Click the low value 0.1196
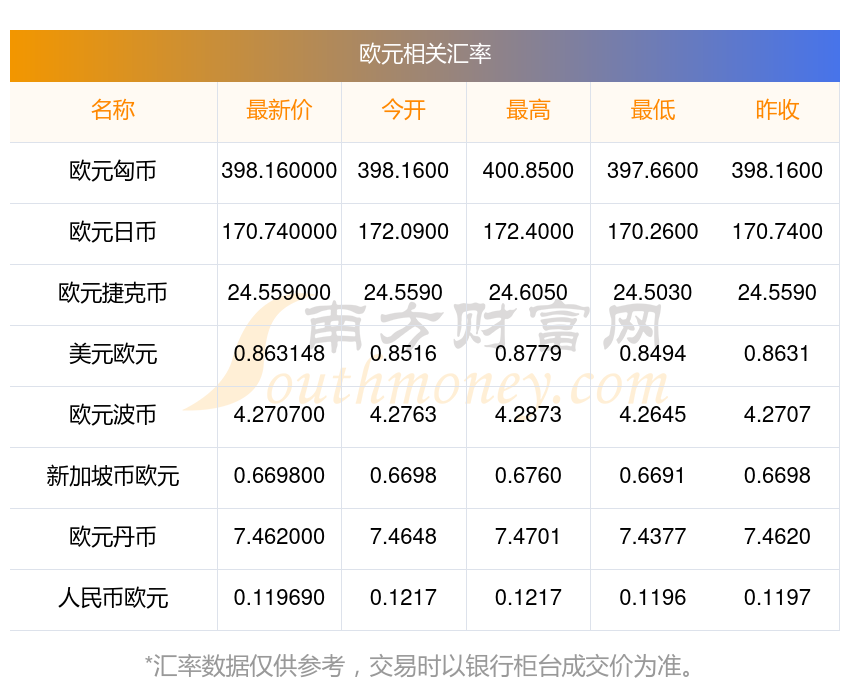 653,598
